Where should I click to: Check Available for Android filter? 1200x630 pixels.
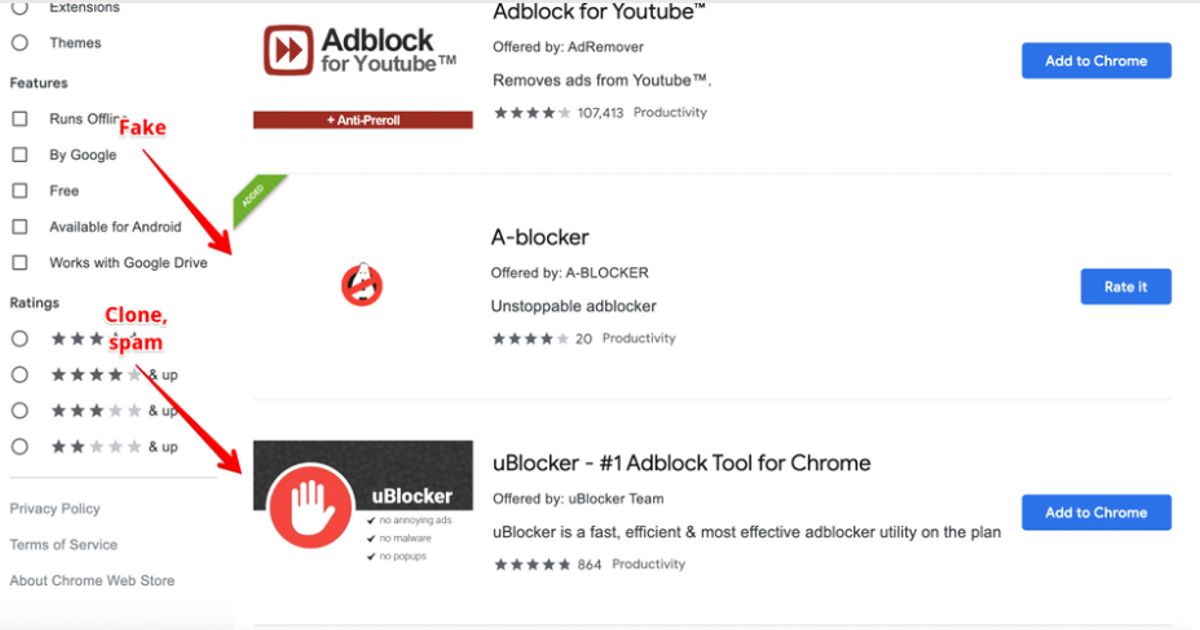(20, 227)
